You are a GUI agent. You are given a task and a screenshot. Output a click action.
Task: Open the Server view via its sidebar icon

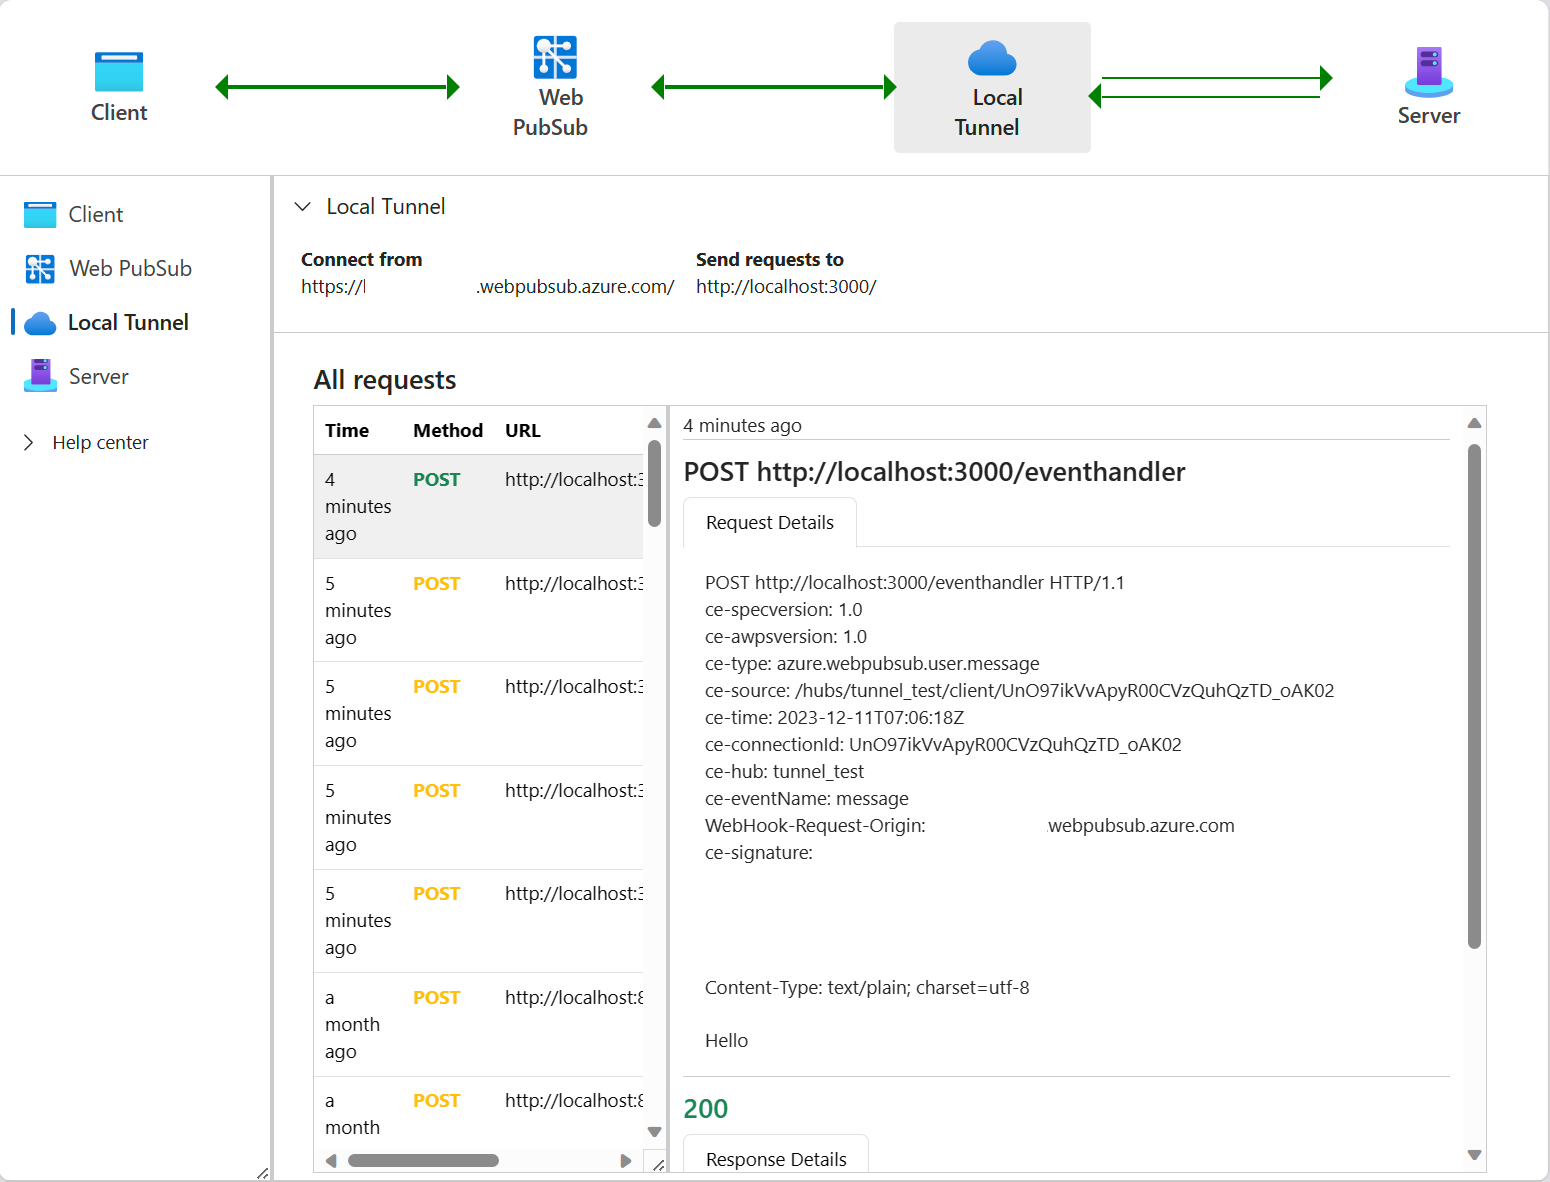pos(38,375)
